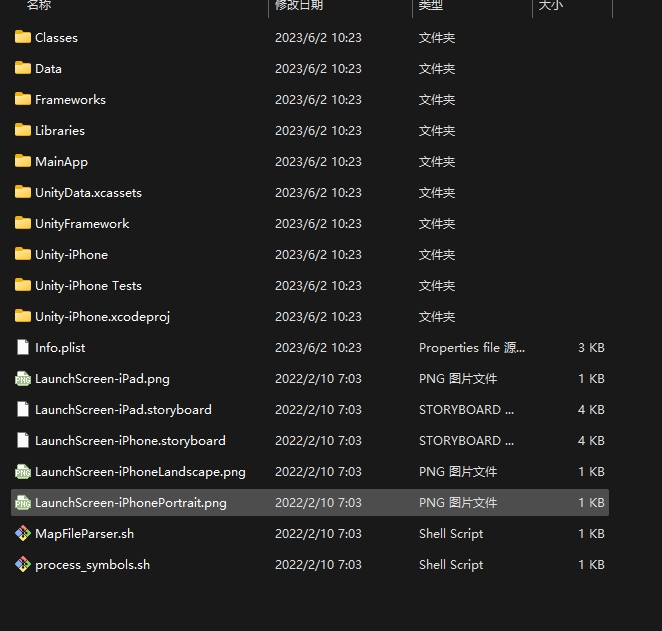Sort by the 名称 column header
The image size is (662, 631).
pyautogui.click(x=39, y=5)
